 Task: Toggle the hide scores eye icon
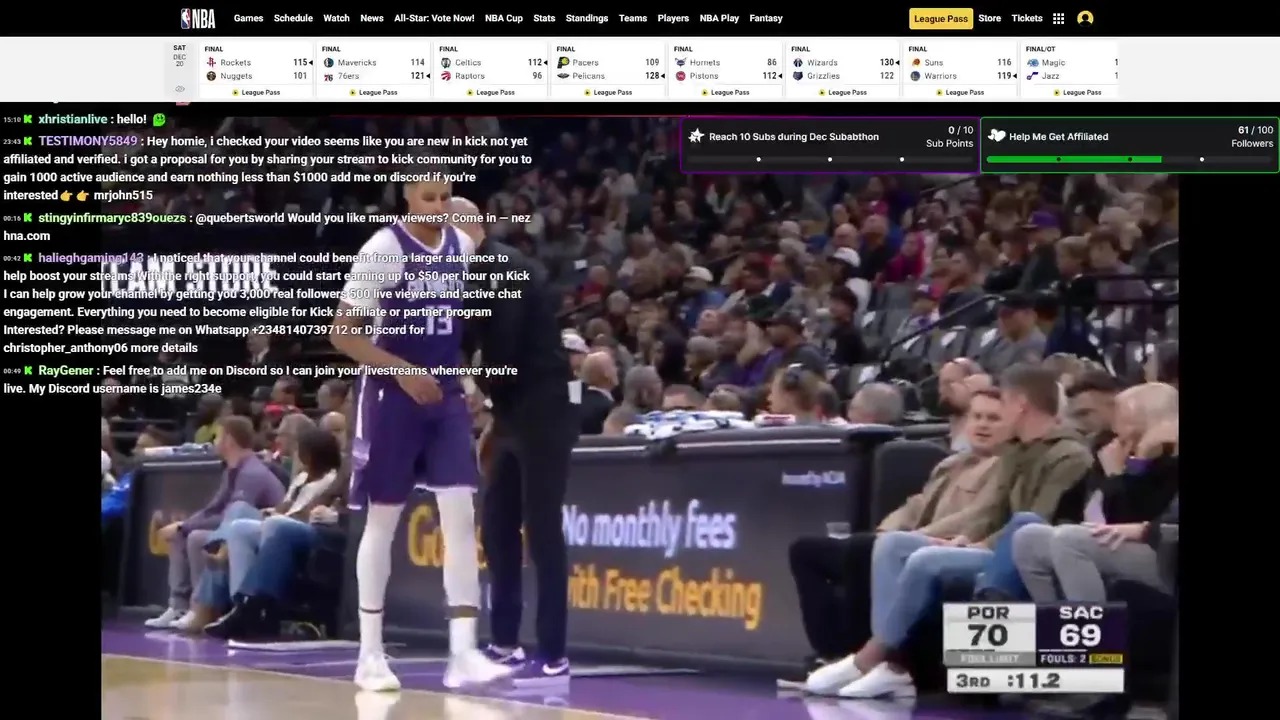click(180, 89)
